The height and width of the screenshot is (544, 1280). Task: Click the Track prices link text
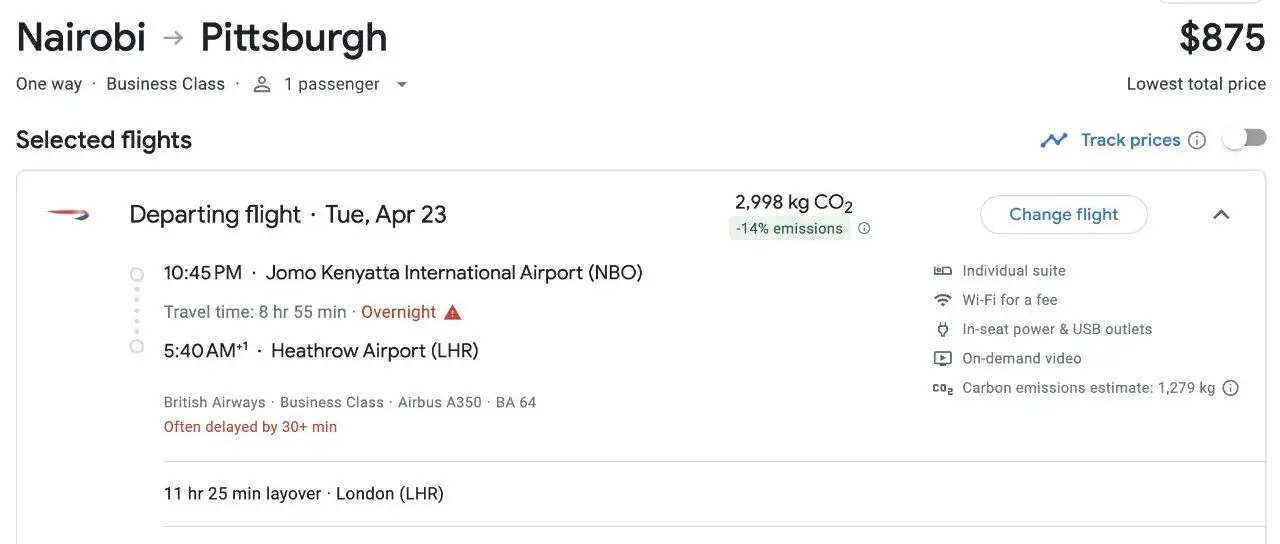[1130, 140]
